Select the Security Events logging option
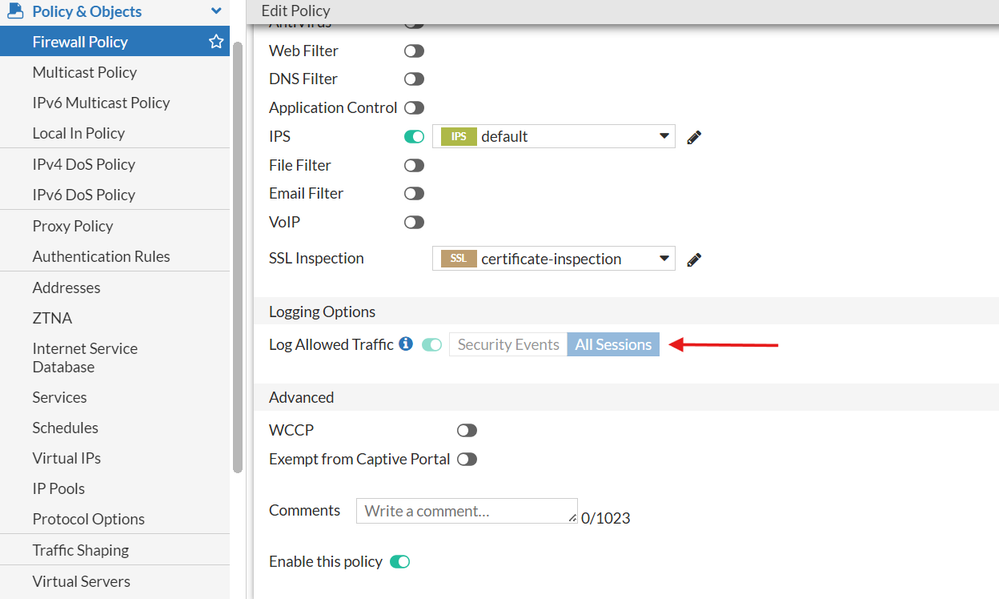 [508, 344]
